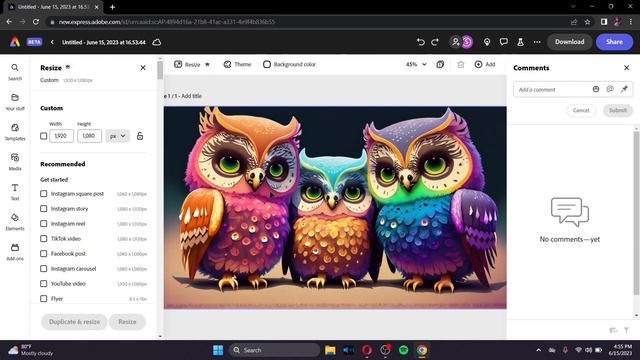Open Spotify from the taskbar

click(403, 350)
